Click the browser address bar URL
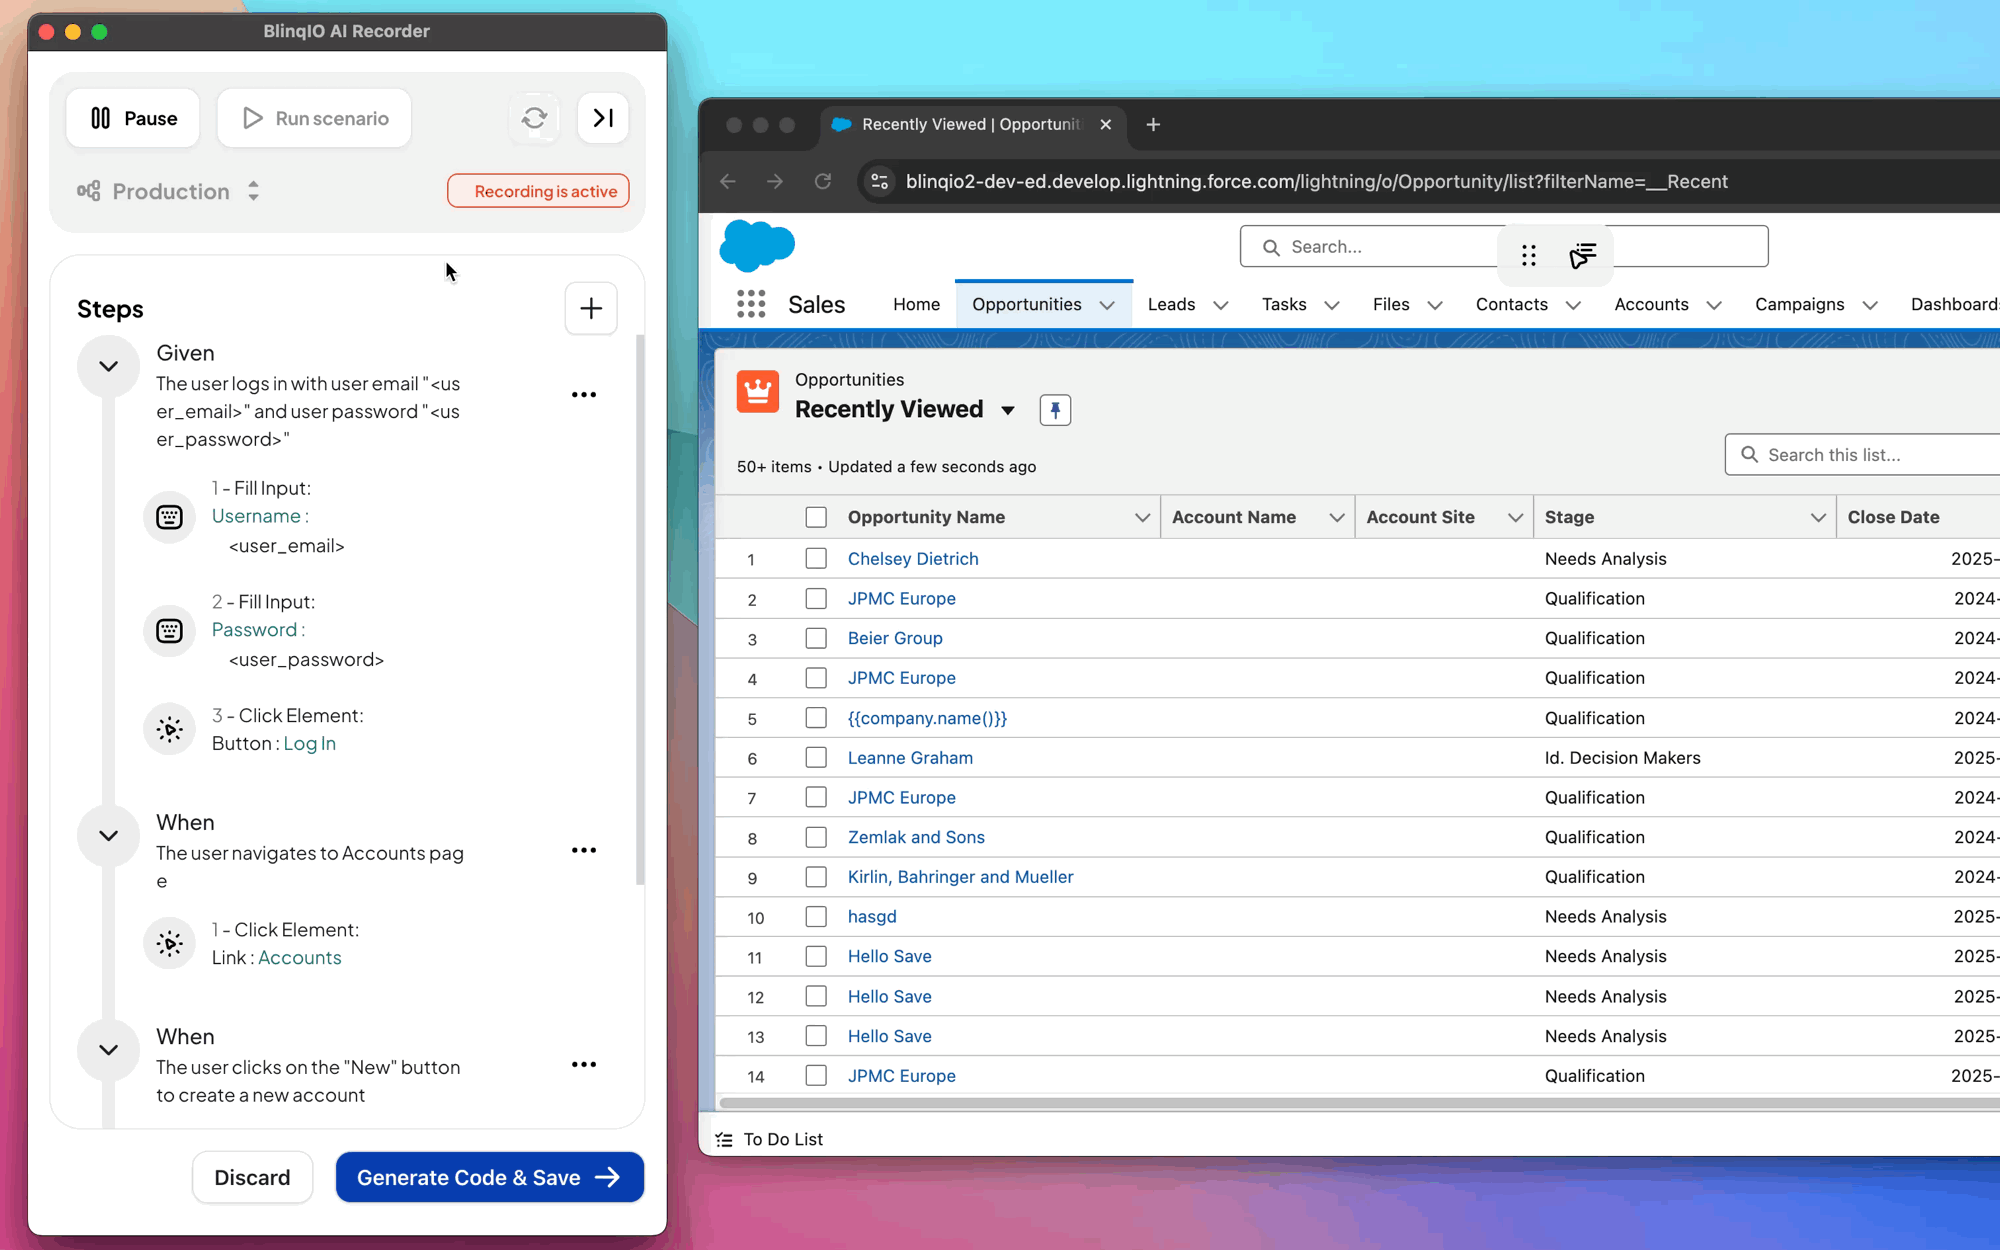The image size is (2000, 1250). tap(1316, 181)
